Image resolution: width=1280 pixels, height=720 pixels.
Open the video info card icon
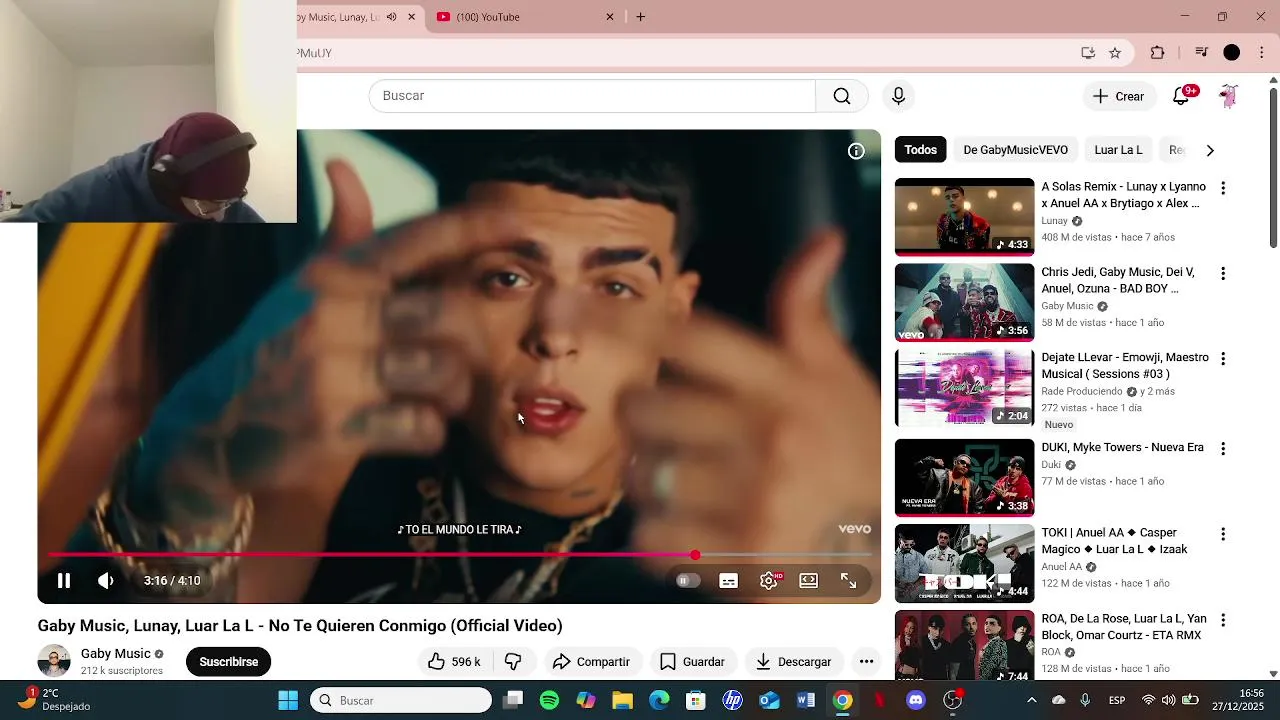pyautogui.click(x=856, y=151)
